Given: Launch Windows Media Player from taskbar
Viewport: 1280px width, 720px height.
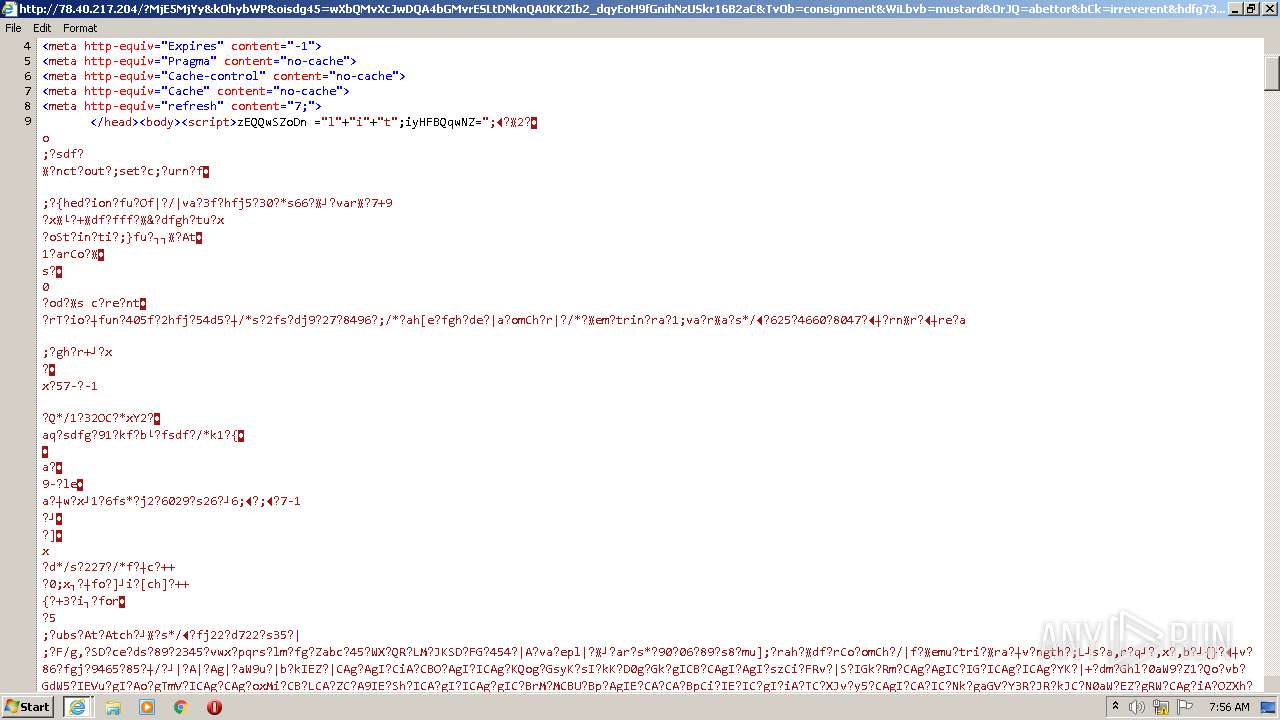Looking at the screenshot, I should tap(147, 707).
